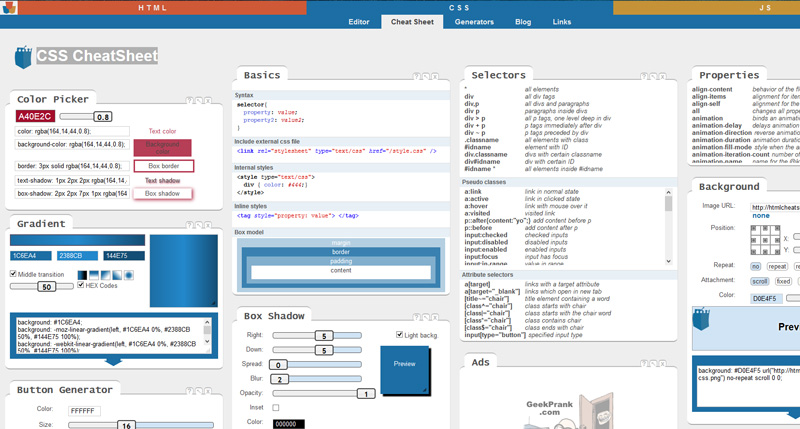800x429 pixels.
Task: Close the Box Shadow panel
Action: tap(435, 317)
